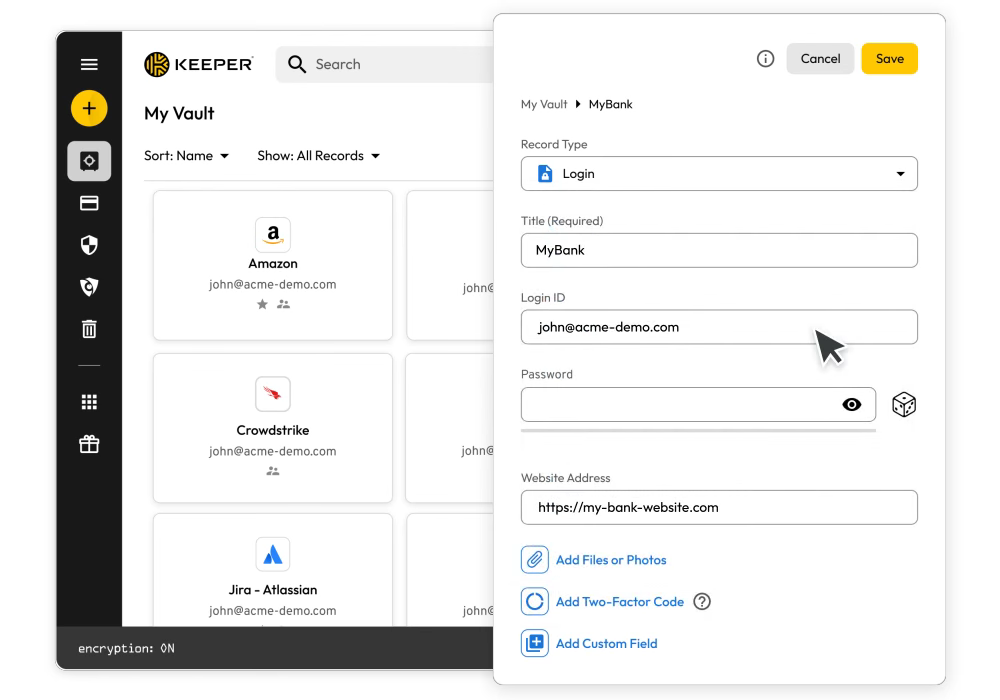Open the Show: All Records filter

(x=318, y=156)
